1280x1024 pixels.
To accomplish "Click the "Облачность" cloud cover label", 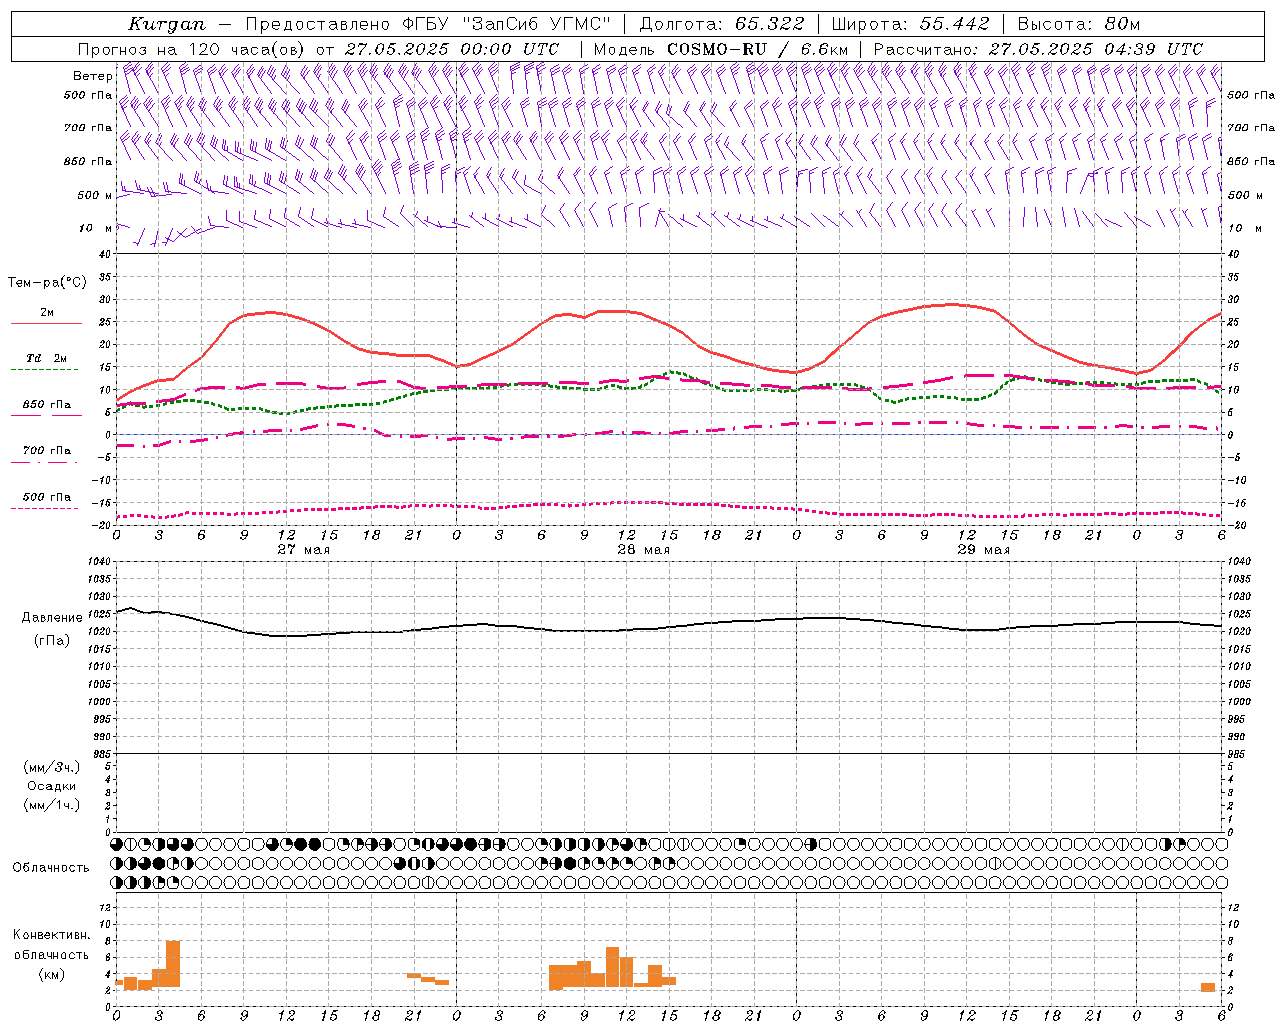I will pyautogui.click(x=51, y=868).
